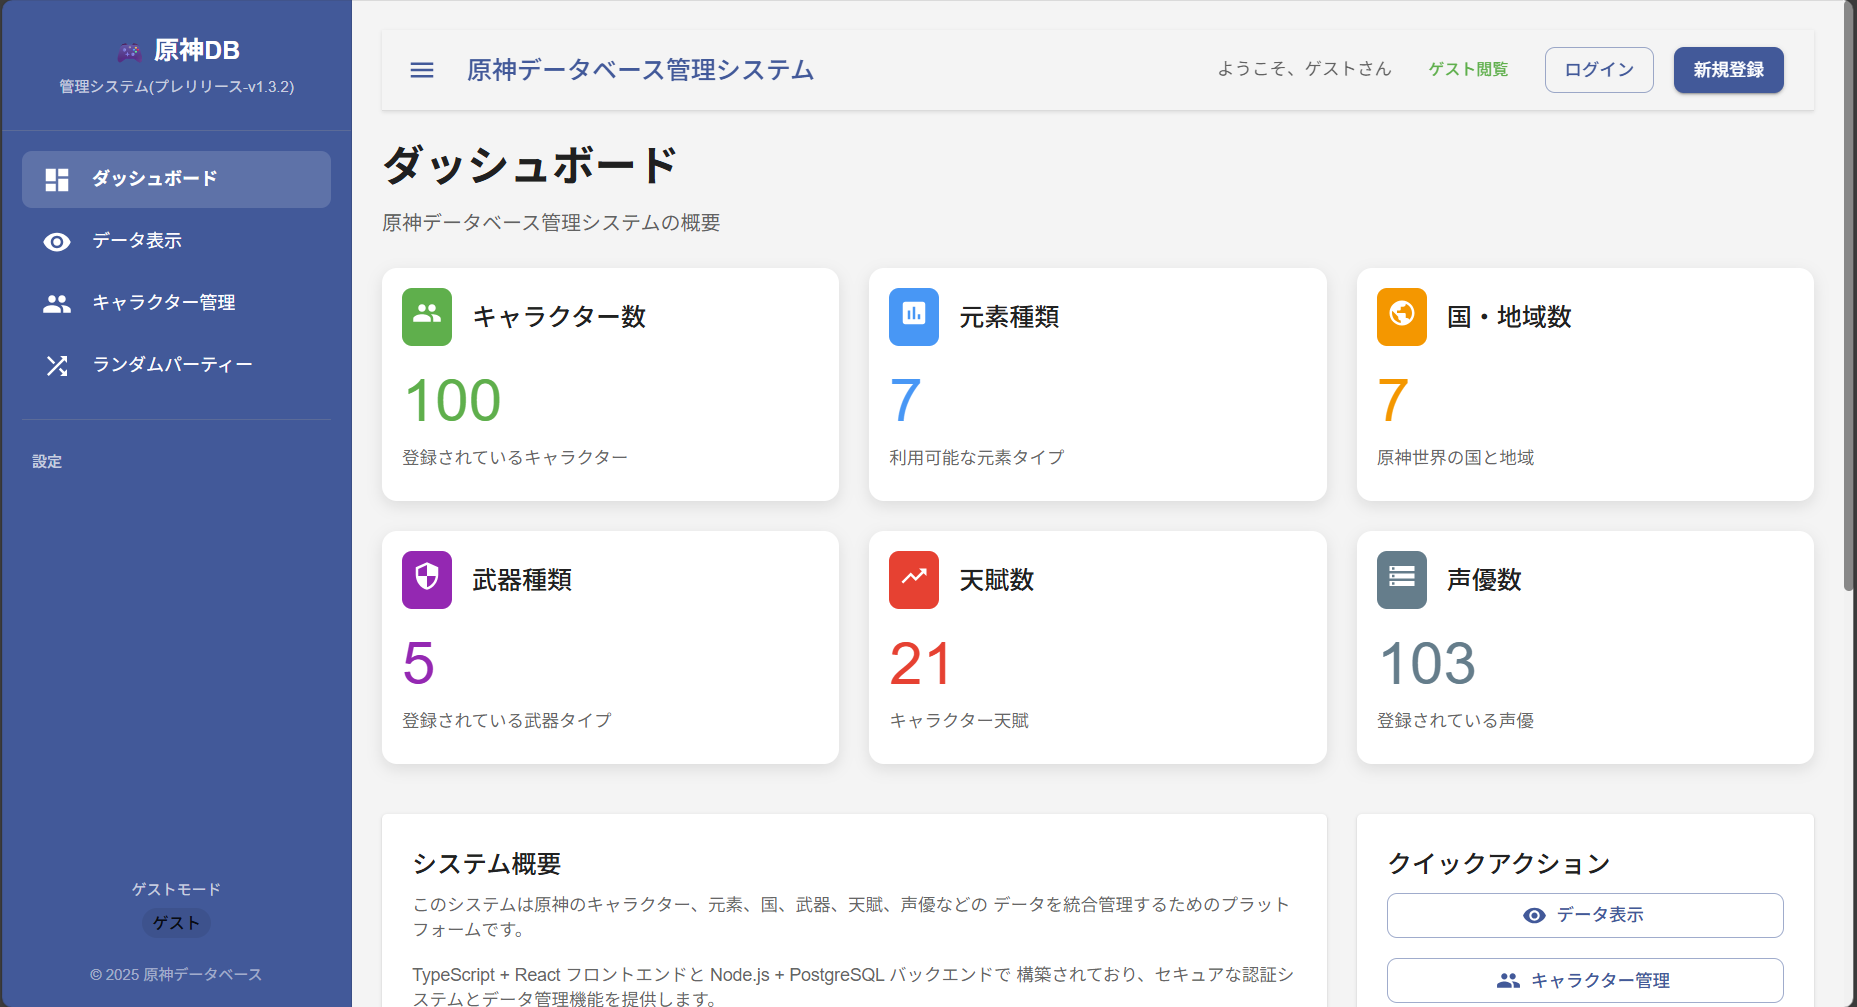Select the dashboard icon in the sidebar
Viewport: 1857px width, 1007px height.
tap(56, 179)
